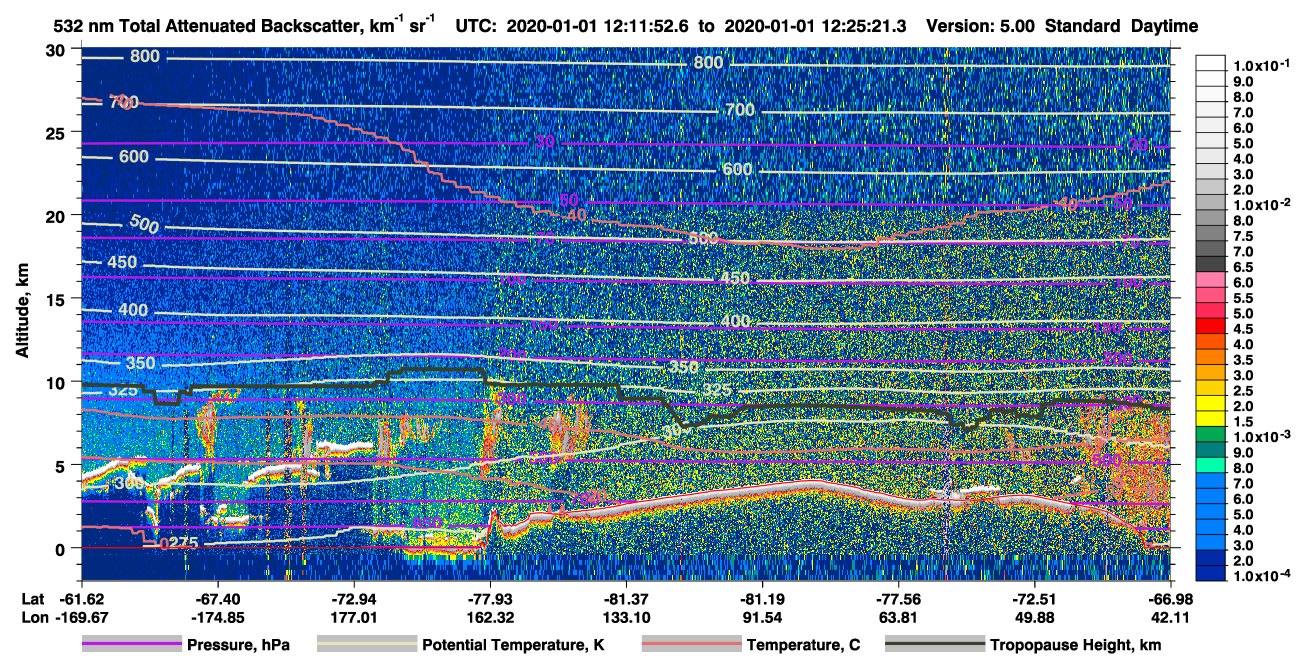This screenshot has width=1300, height=667.
Task: Click the longitude value '177.01'
Action: 353,617
